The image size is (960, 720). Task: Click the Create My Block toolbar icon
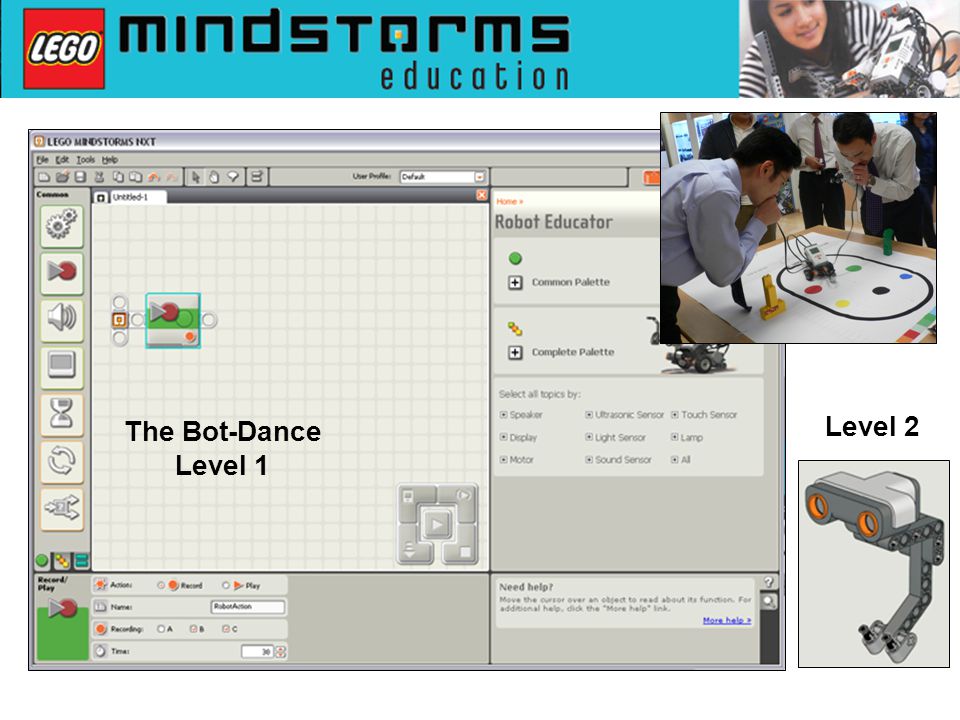tap(257, 178)
